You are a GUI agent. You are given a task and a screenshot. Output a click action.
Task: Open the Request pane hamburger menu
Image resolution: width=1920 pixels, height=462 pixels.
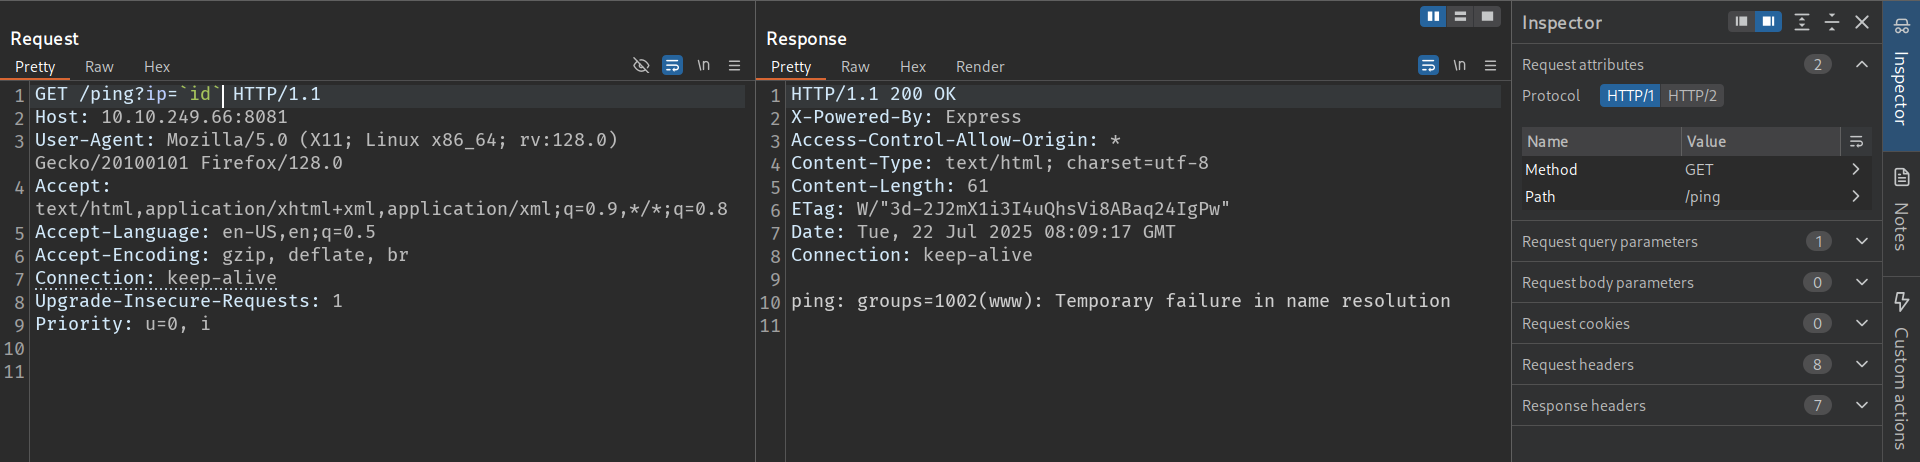[x=735, y=65]
